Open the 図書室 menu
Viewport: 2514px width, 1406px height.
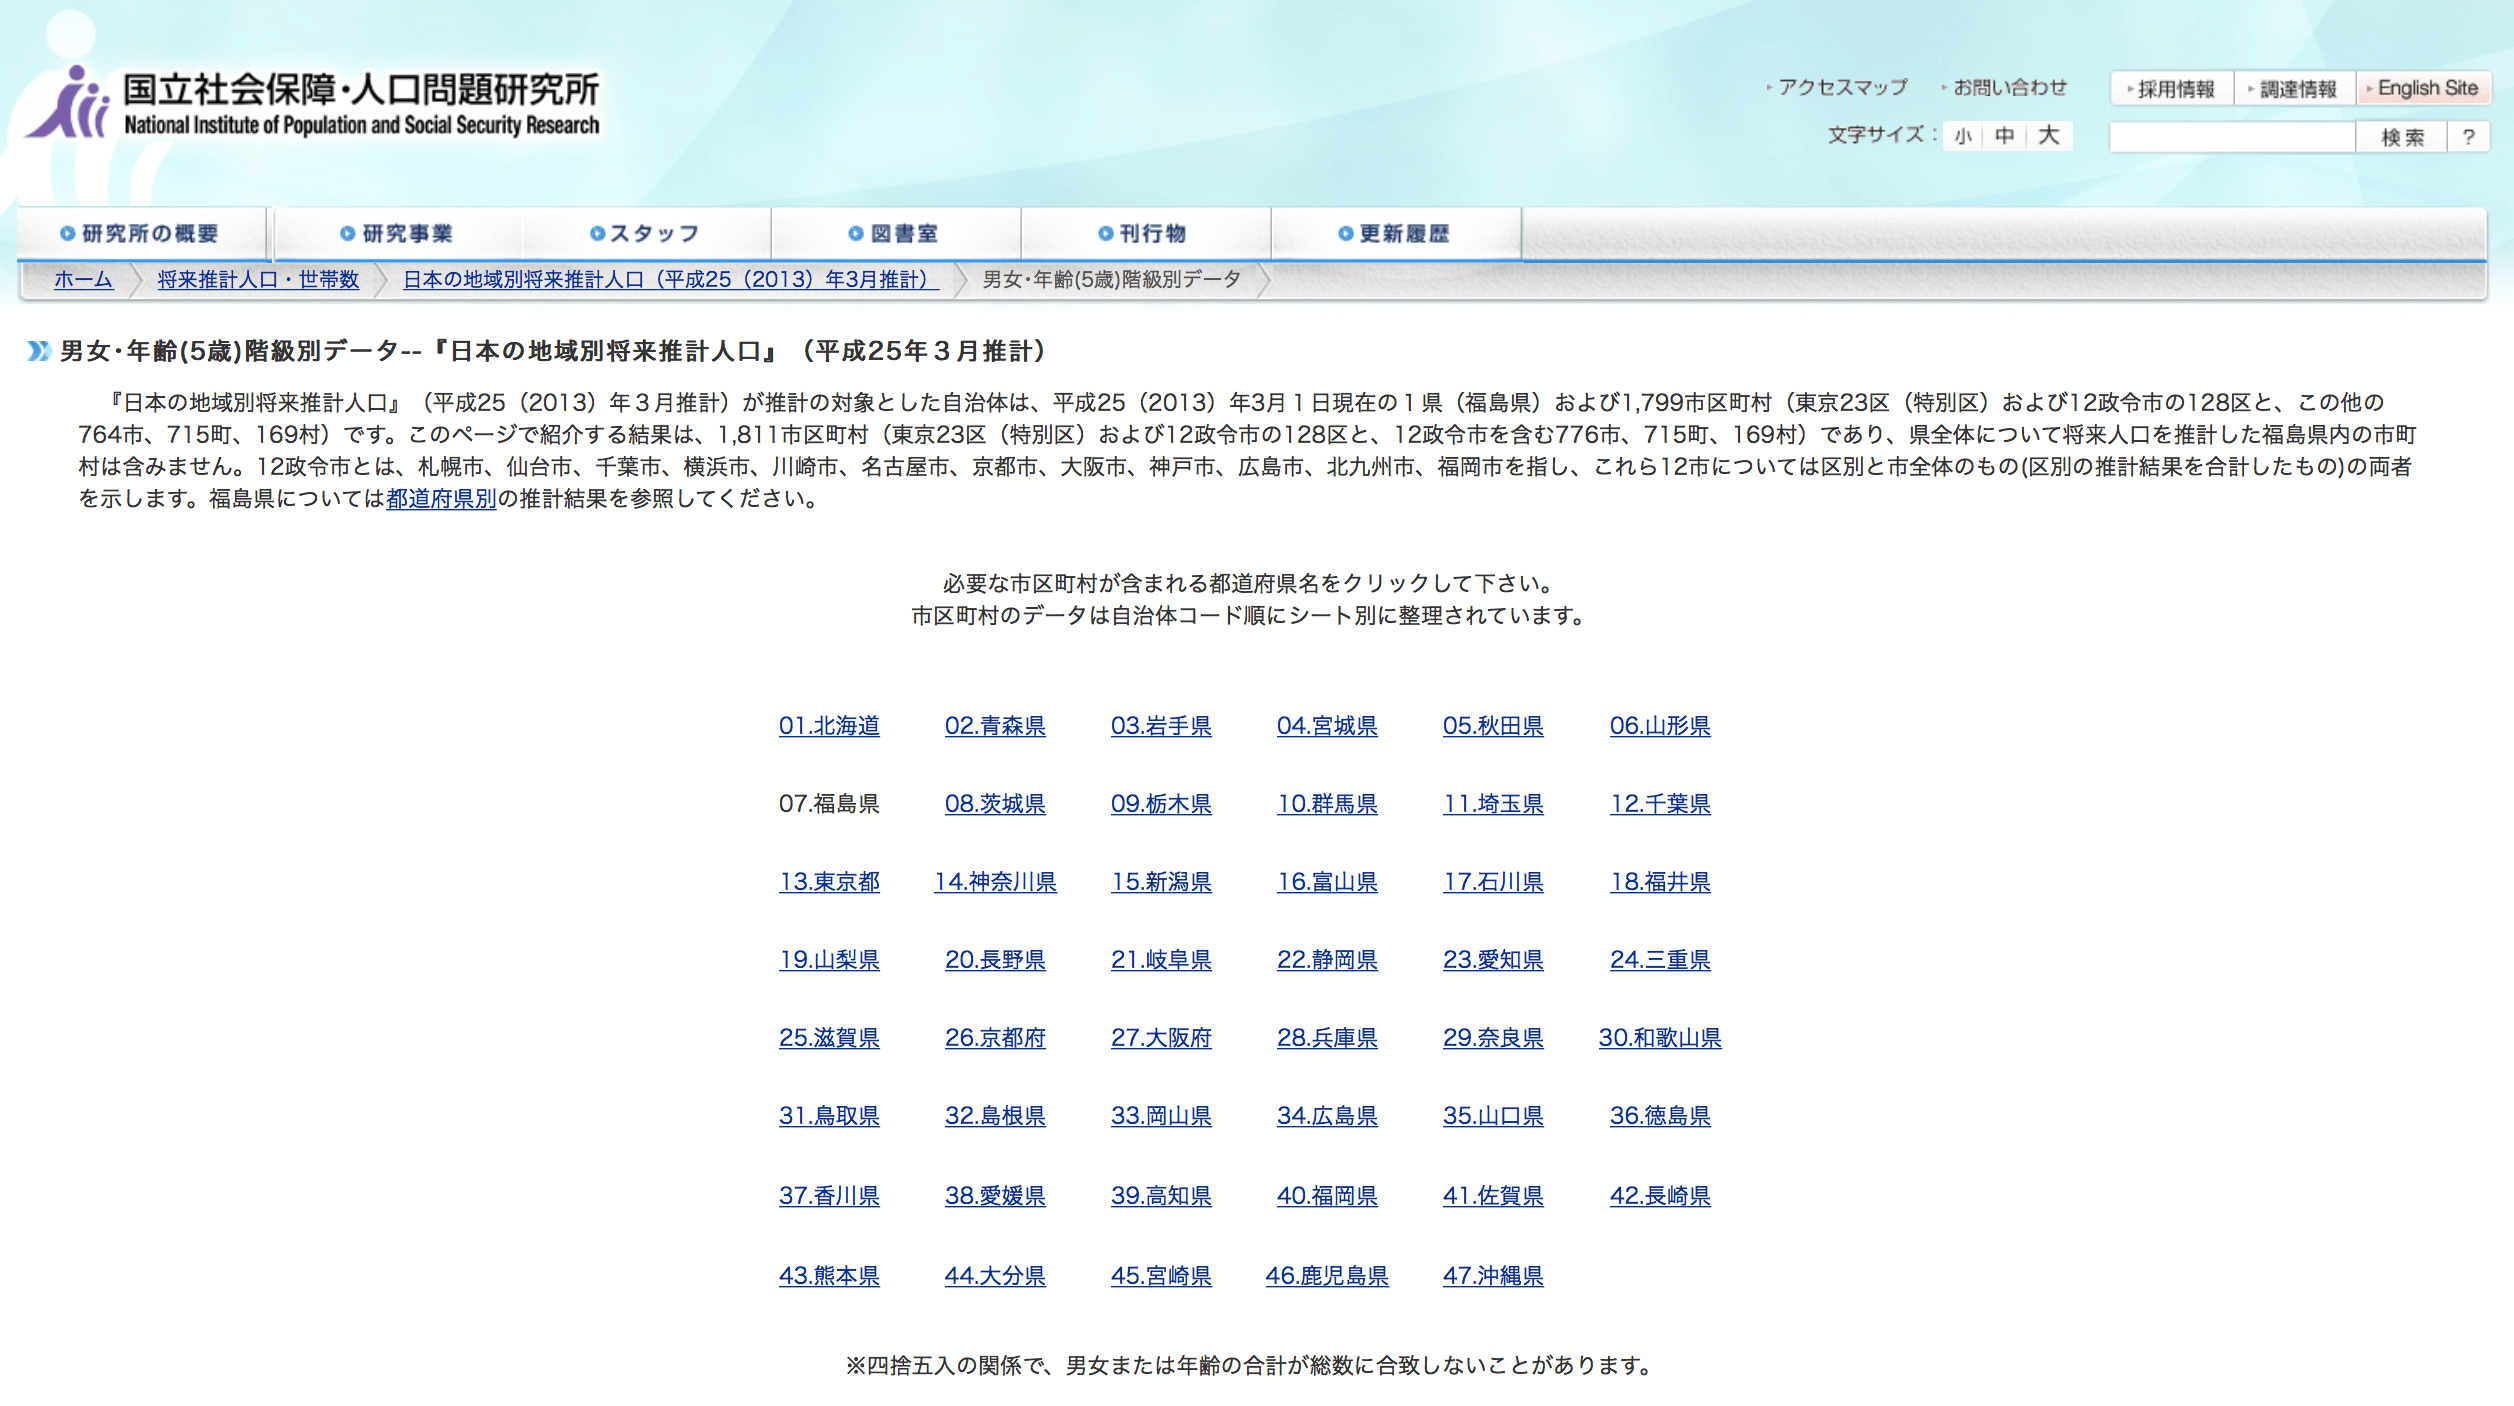pyautogui.click(x=894, y=234)
